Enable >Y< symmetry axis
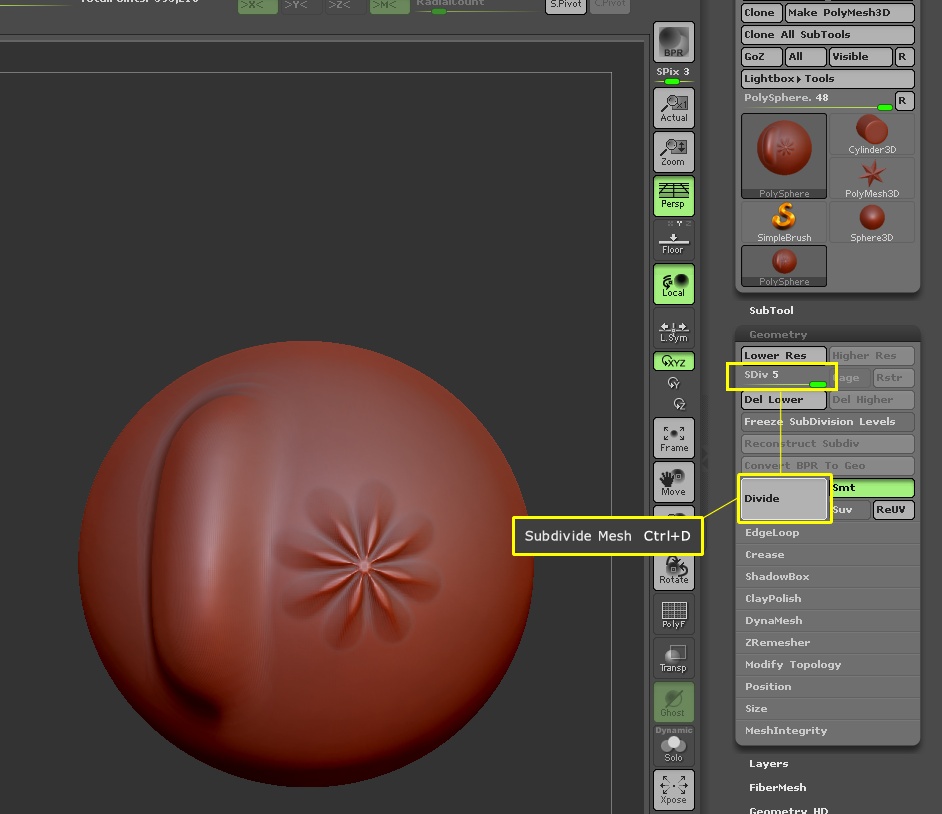Screen dimensions: 942x814 click(302, 5)
